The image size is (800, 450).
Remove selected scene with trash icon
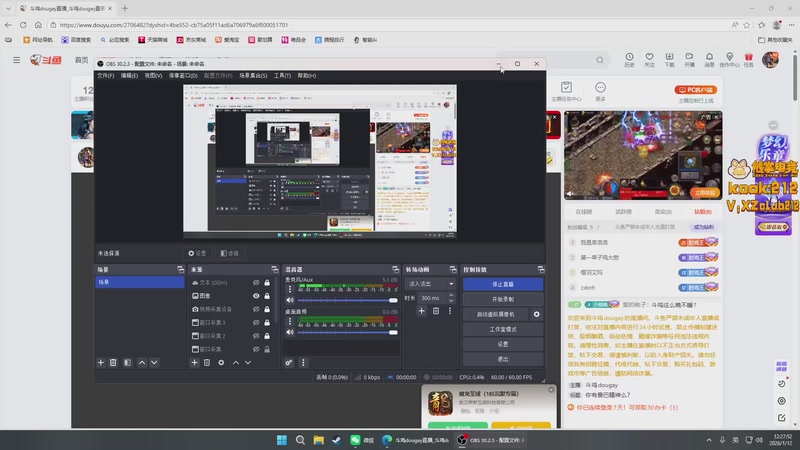click(113, 362)
